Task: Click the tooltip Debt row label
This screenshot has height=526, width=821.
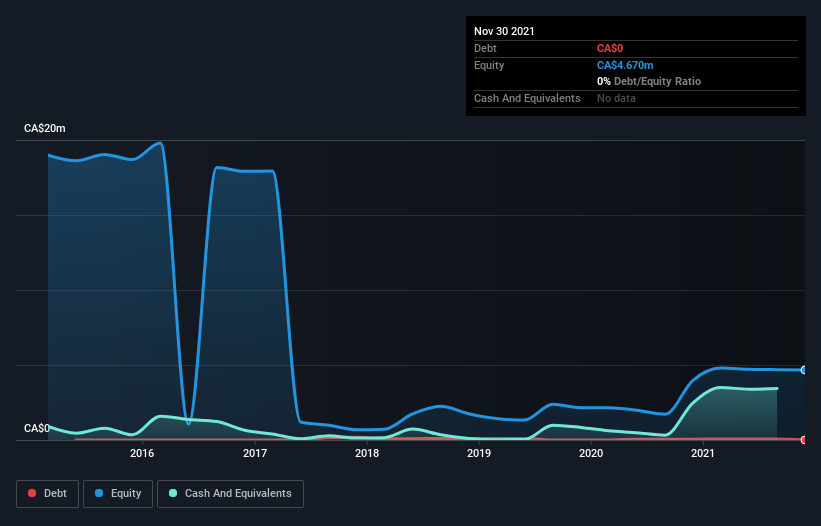Action: tap(485, 48)
